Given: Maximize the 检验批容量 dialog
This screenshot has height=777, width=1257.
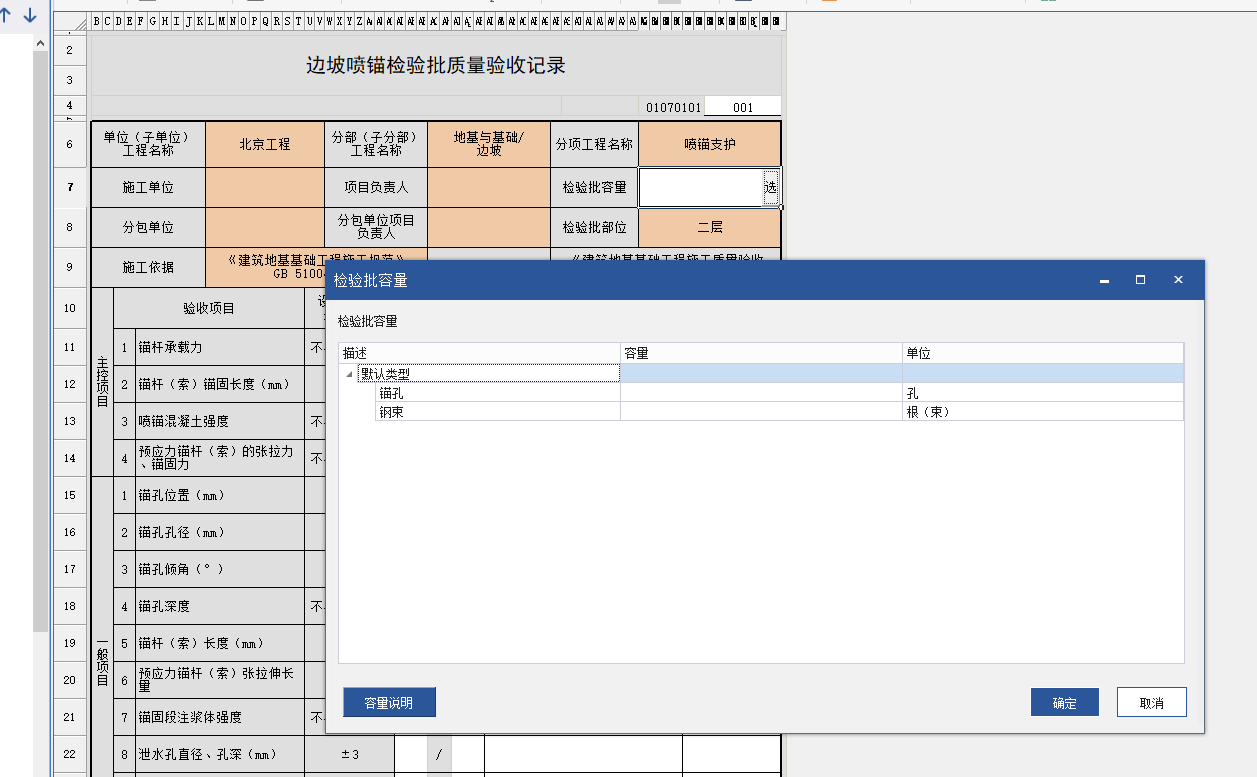Looking at the screenshot, I should pos(1140,280).
